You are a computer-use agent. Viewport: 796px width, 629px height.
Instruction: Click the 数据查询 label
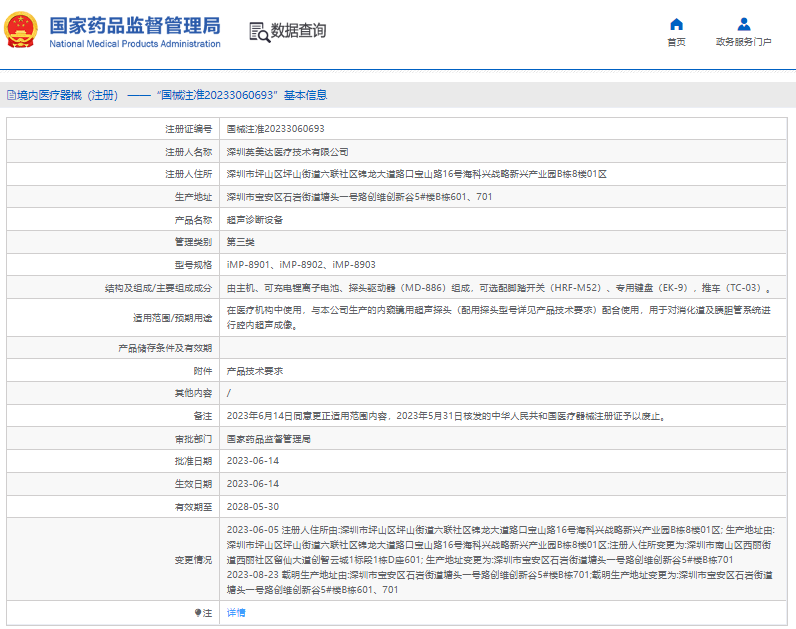[298, 30]
